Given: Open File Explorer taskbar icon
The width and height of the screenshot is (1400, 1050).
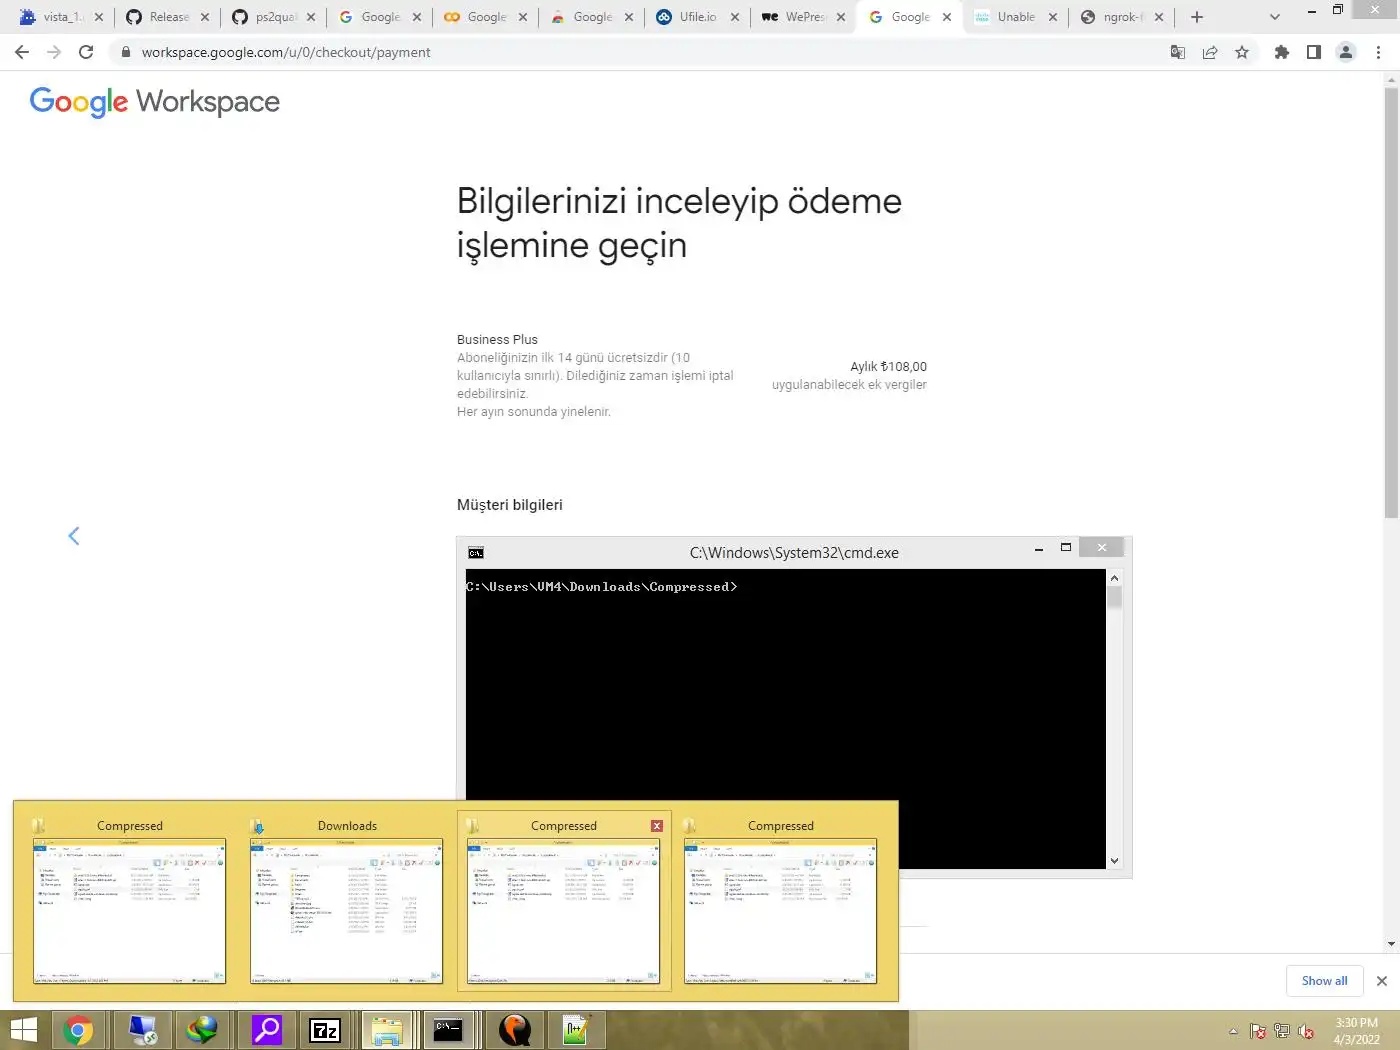Looking at the screenshot, I should coord(387,1030).
